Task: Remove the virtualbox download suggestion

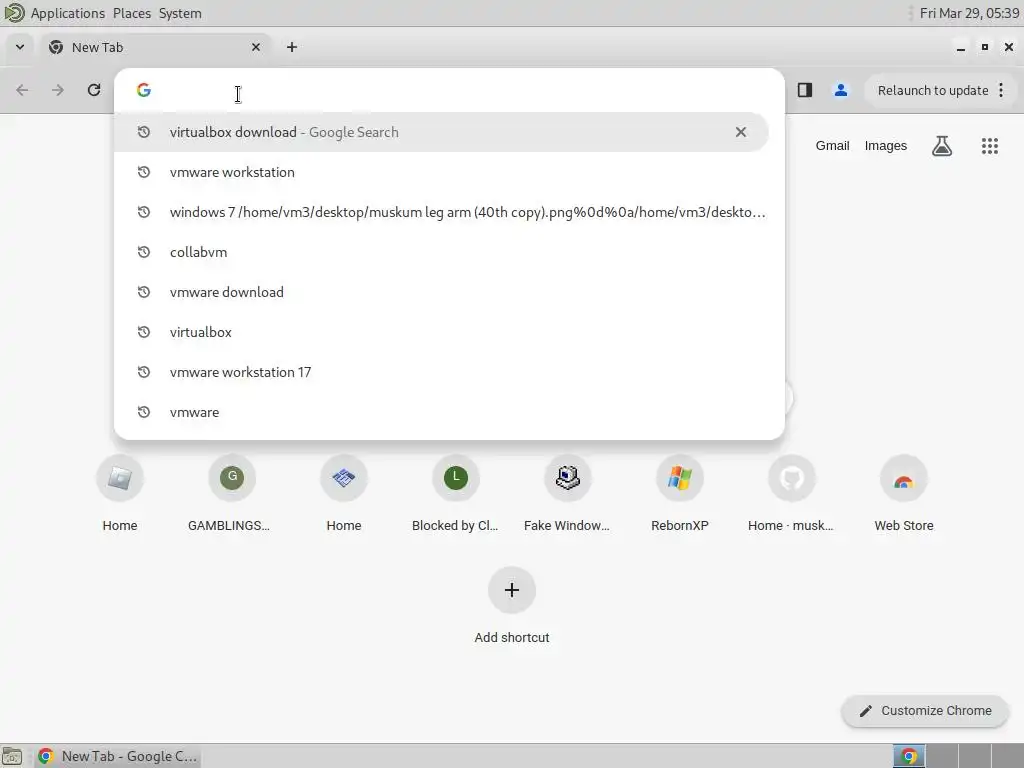Action: pos(741,132)
